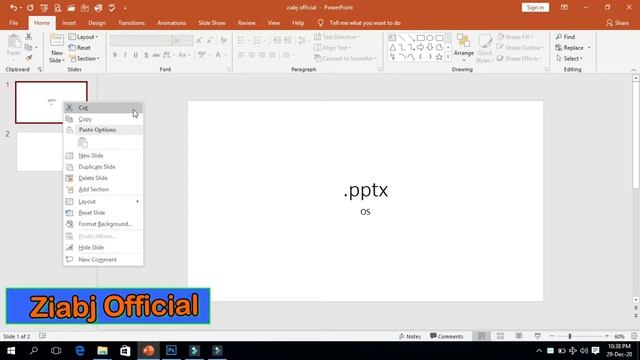Screen dimensions: 640x360
Task: Open Format Background from context menu
Action: (x=103, y=224)
